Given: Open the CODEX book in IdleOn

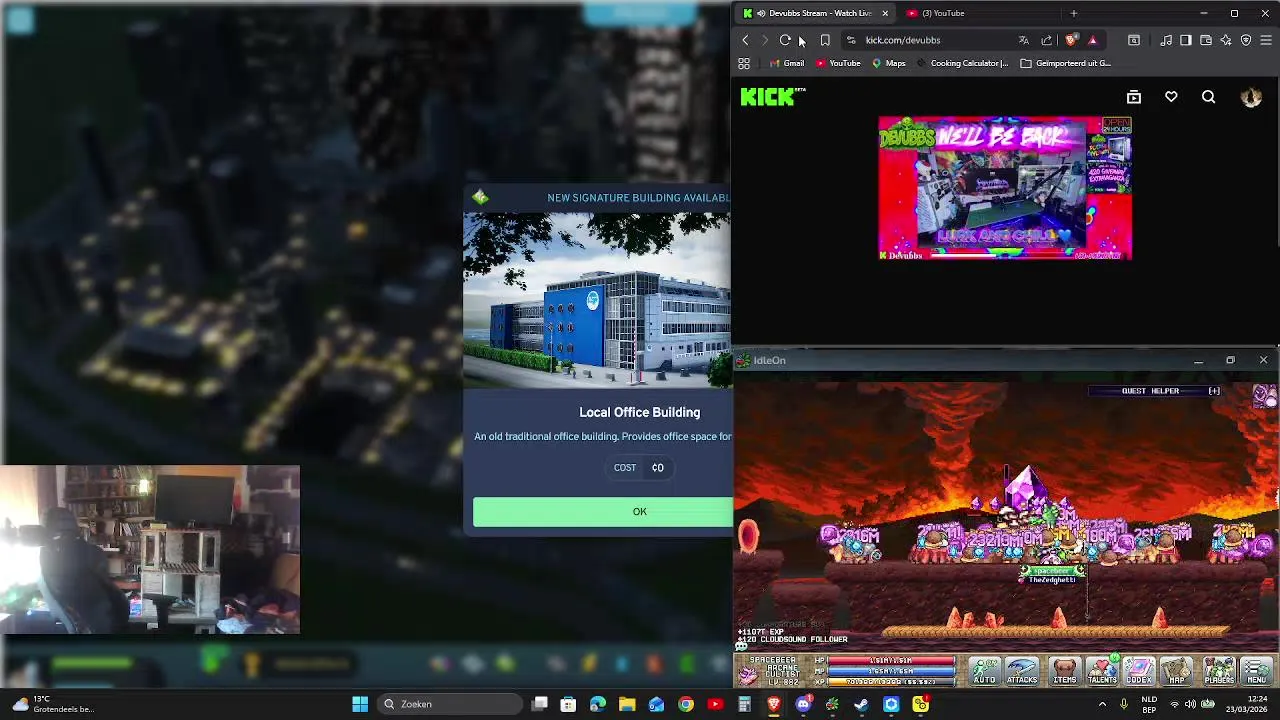Looking at the screenshot, I should [x=1139, y=670].
